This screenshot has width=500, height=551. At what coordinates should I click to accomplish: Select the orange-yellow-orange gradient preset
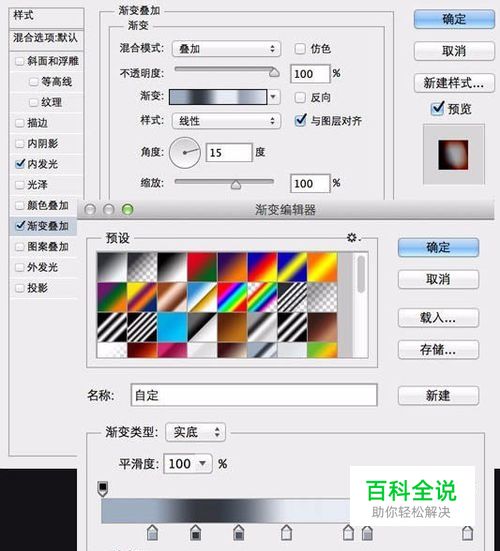coord(322,267)
